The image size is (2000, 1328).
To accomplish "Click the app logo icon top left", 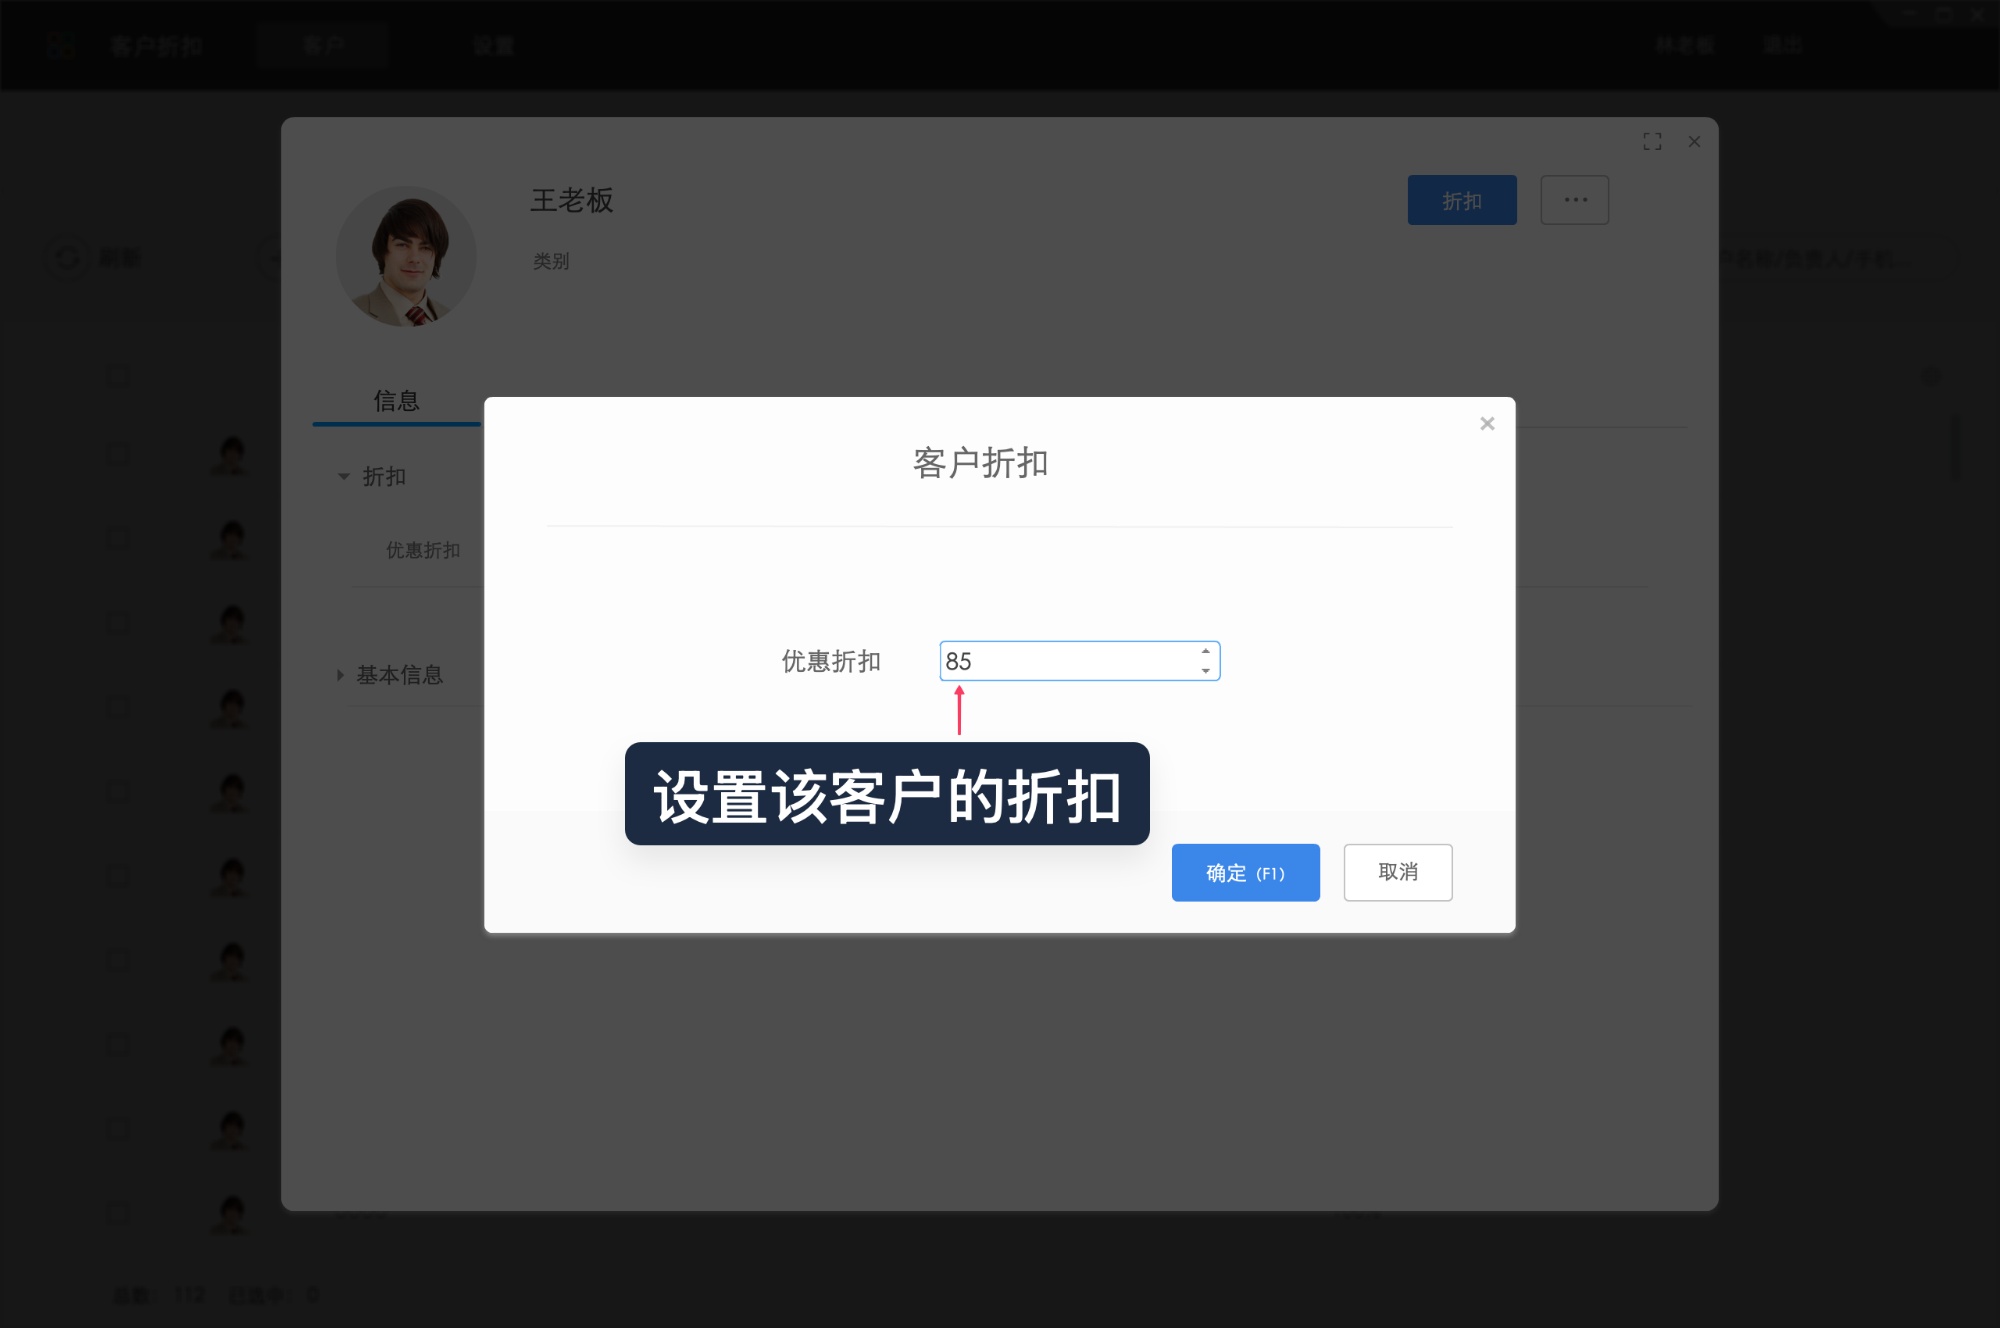I will click(60, 45).
